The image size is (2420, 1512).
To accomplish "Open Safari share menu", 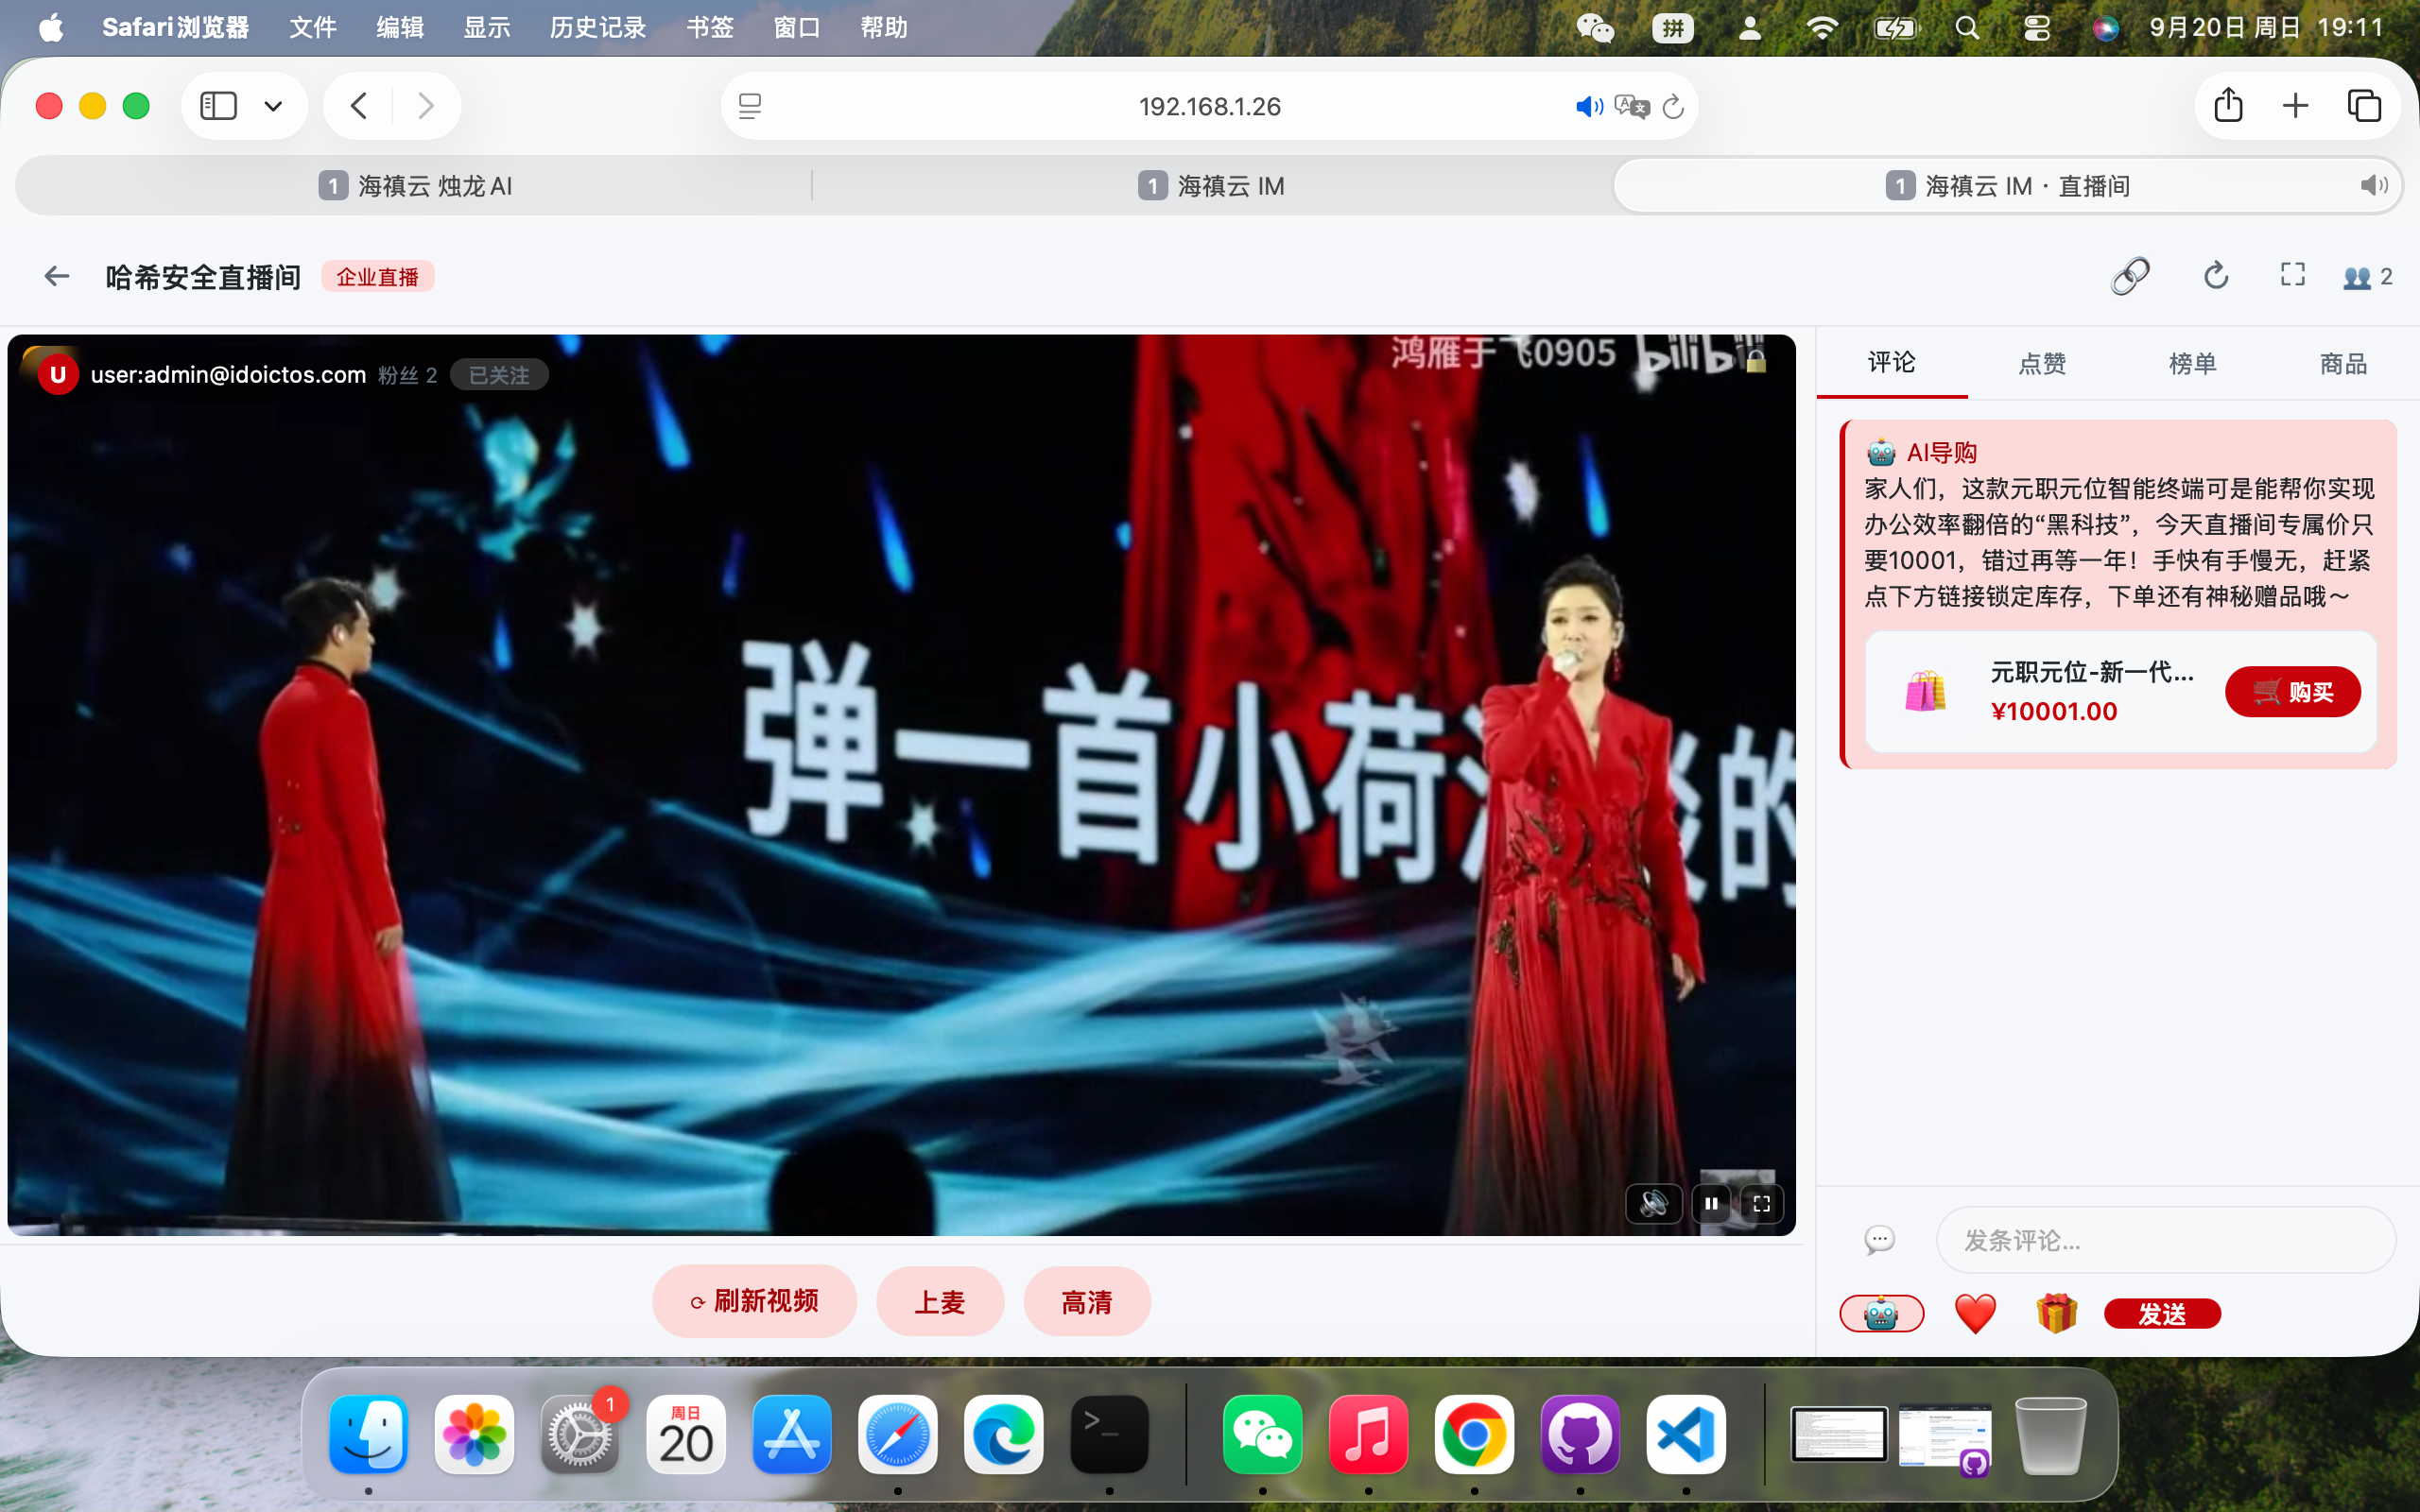I will click(2228, 105).
